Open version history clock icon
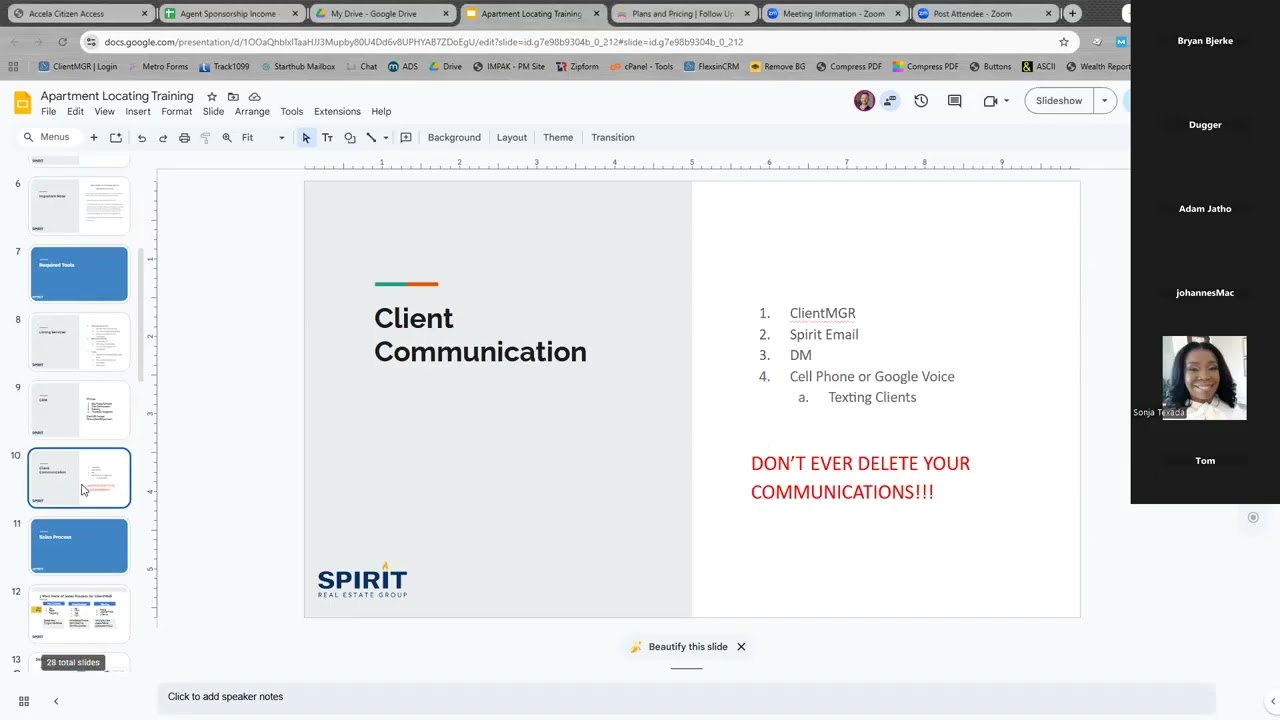Viewport: 1280px width, 720px height. pyautogui.click(x=921, y=101)
